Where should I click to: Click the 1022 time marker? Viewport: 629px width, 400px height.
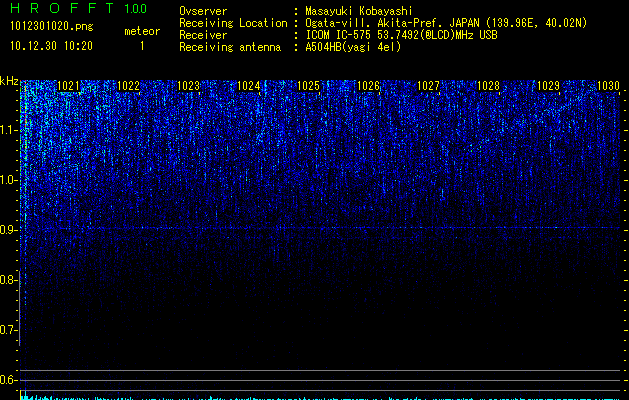128,86
